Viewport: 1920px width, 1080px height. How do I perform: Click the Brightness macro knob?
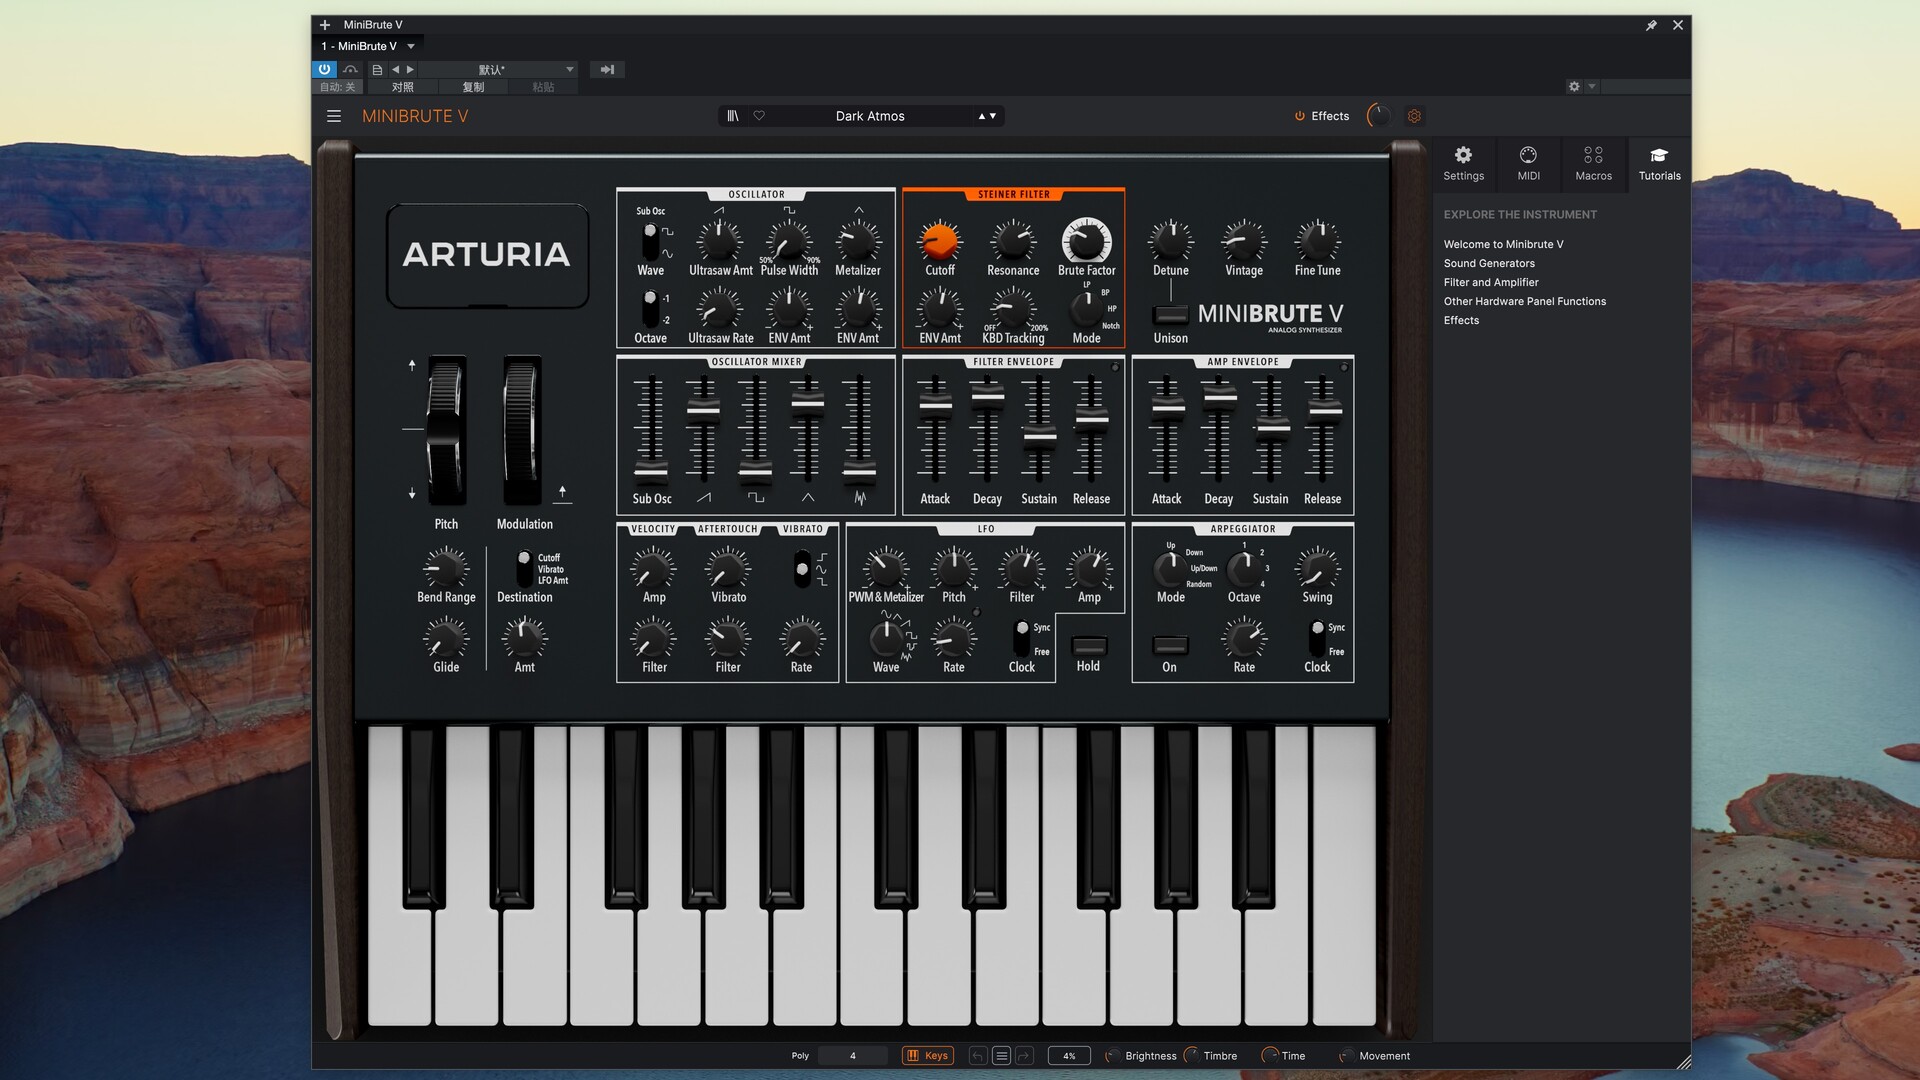(x=1111, y=1056)
